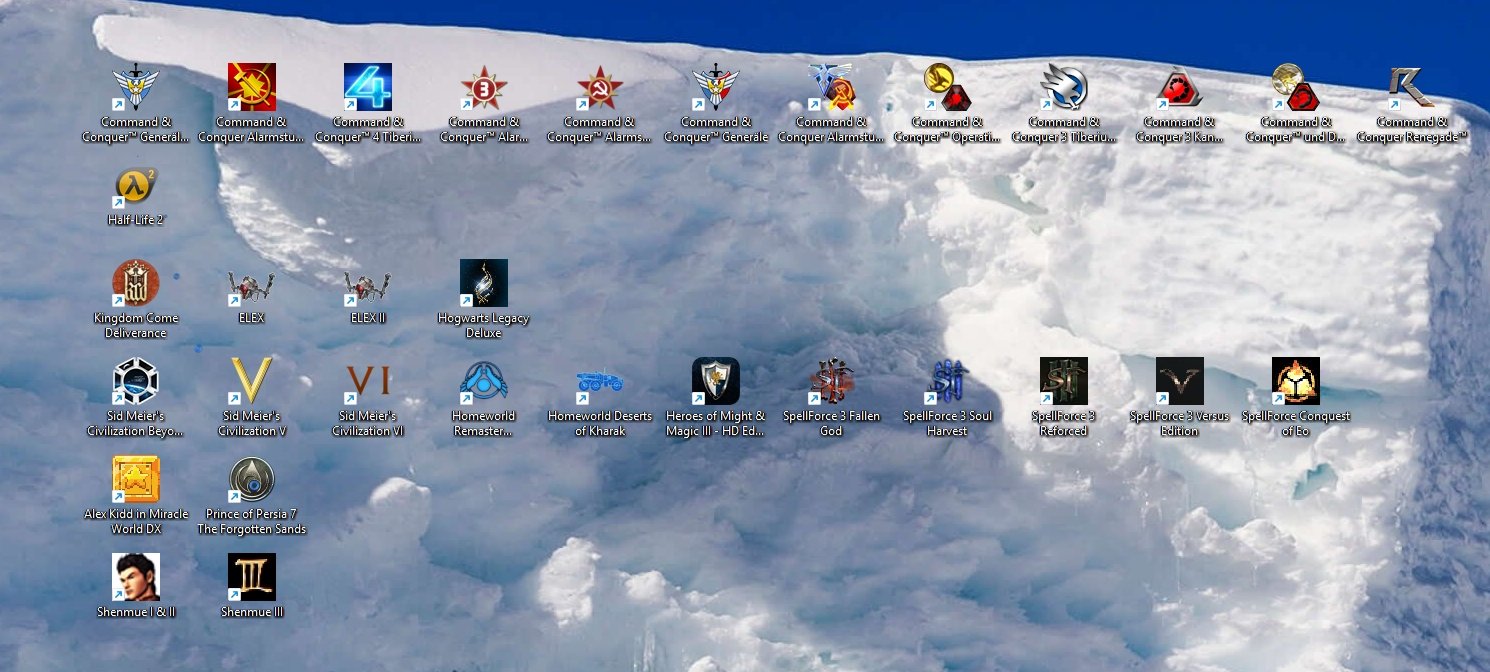
Task: Launch the red square hammer Alarmstufe shortcut
Action: [x=252, y=87]
